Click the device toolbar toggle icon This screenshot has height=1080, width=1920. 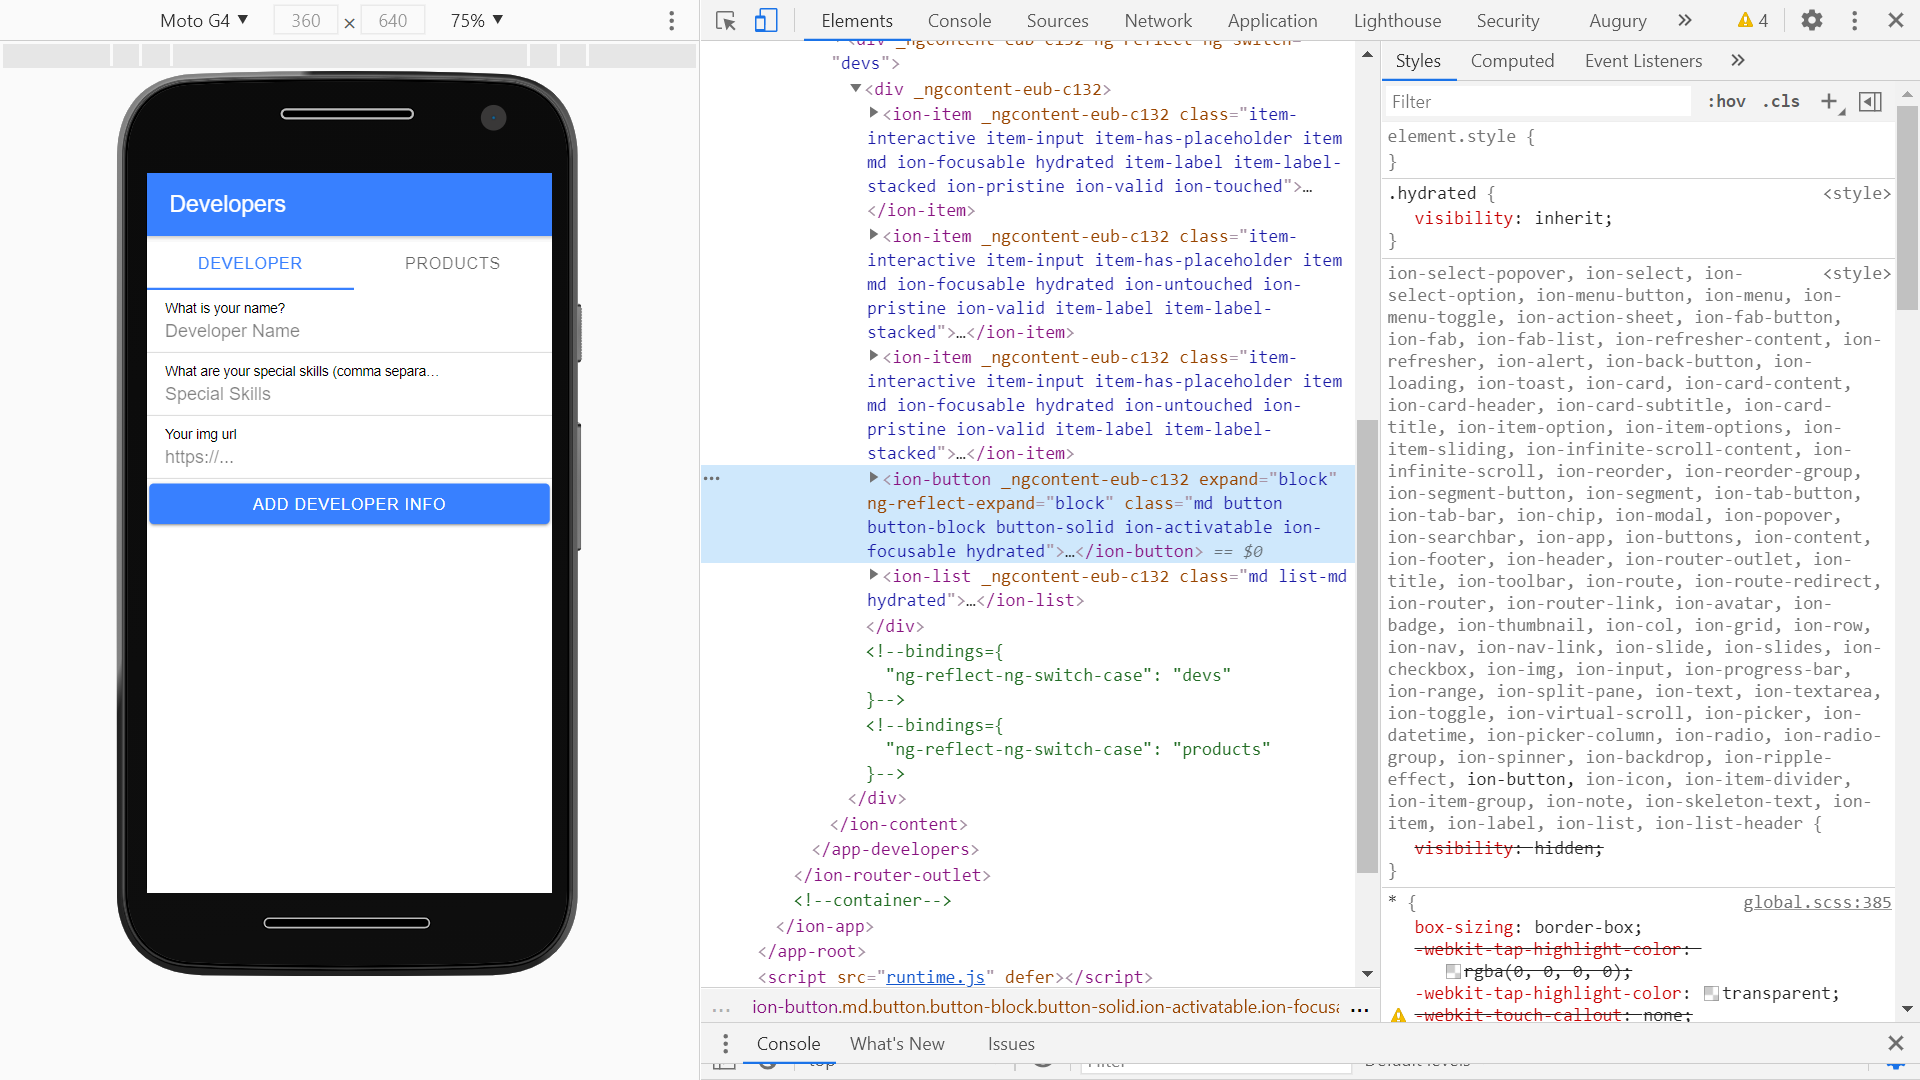767,21
